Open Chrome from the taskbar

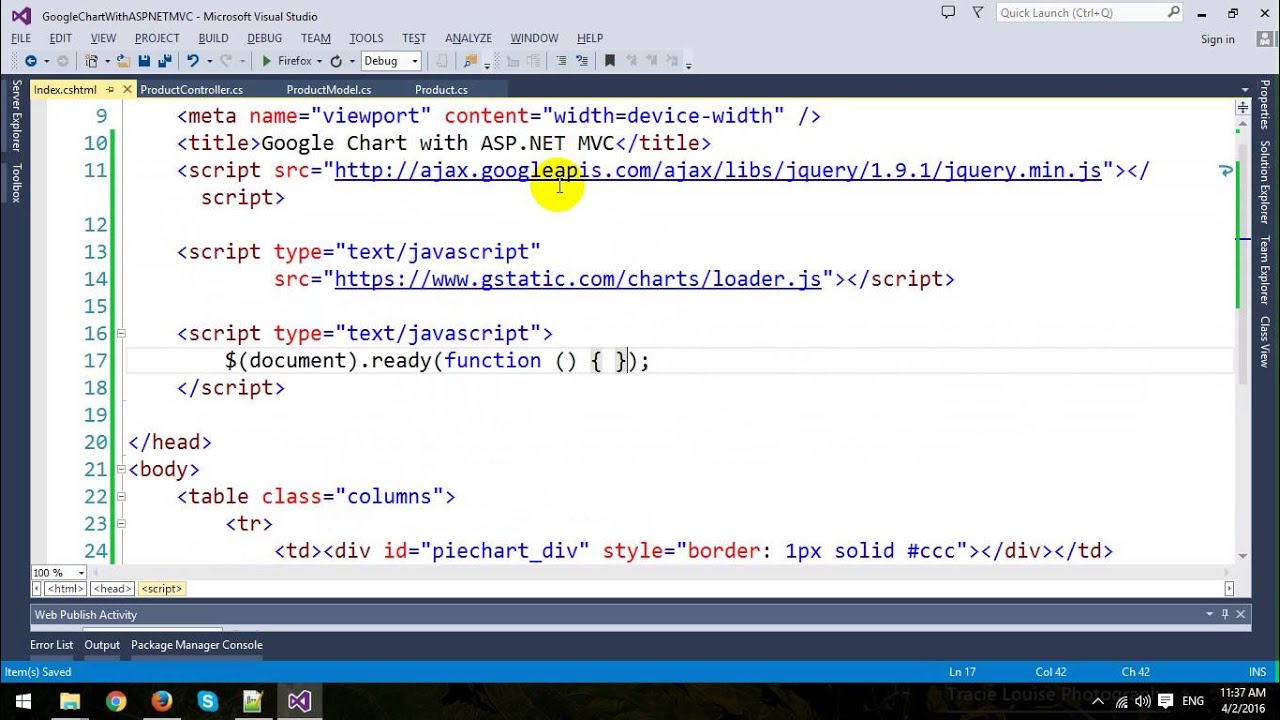point(116,700)
